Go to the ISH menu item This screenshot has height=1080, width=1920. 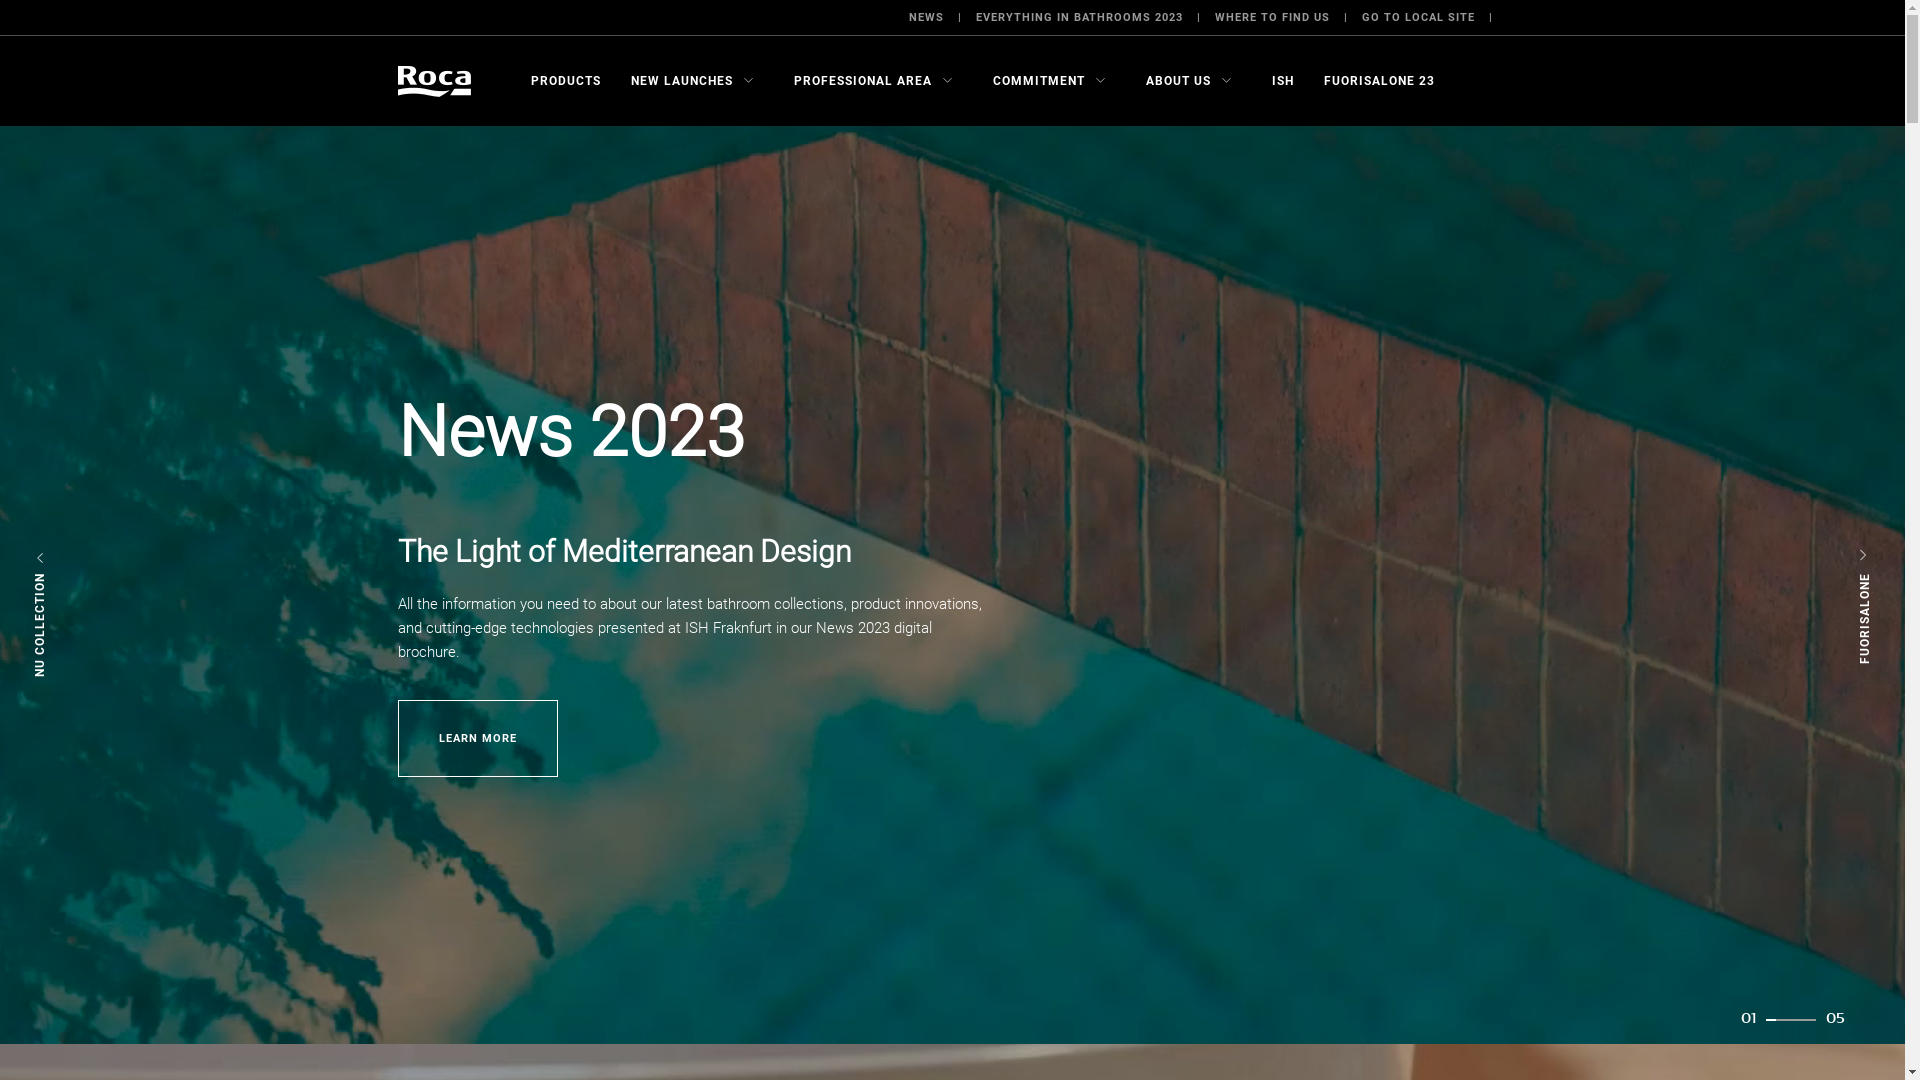point(1283,81)
